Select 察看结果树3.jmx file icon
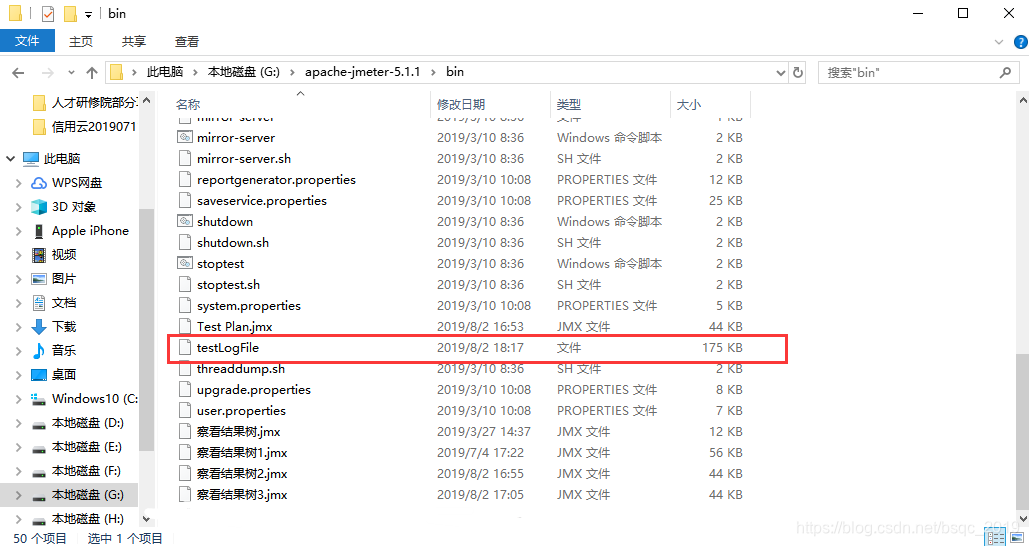1029x546 pixels. [185, 494]
